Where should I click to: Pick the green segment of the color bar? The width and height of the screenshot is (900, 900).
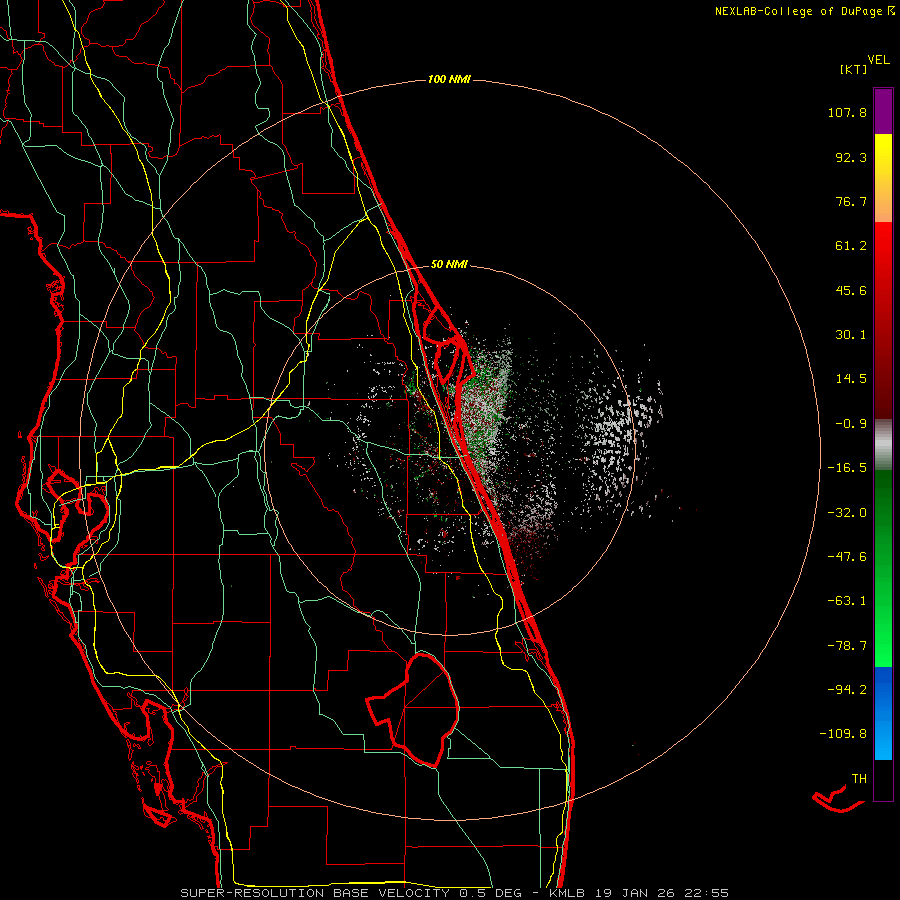coord(883,568)
